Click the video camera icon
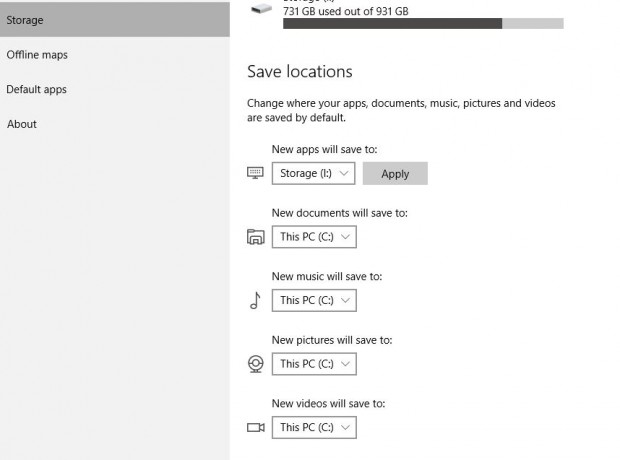620x460 pixels. pyautogui.click(x=255, y=428)
